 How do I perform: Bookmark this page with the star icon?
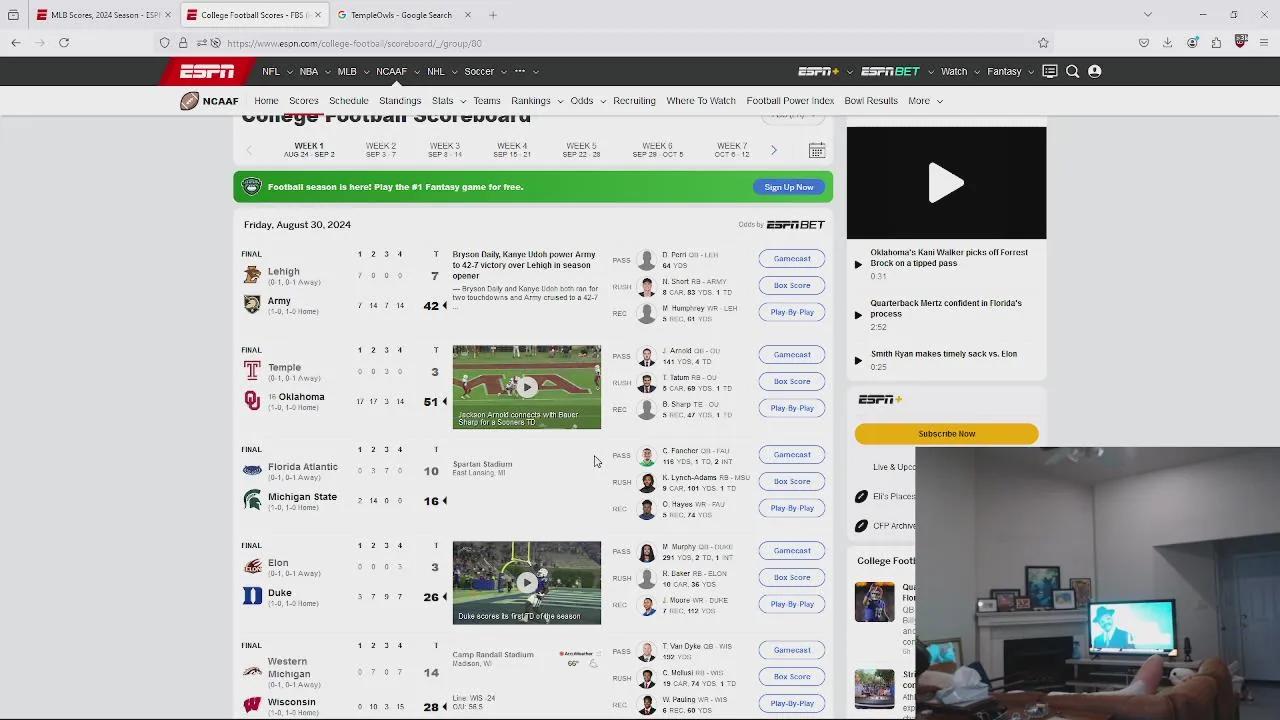pos(1043,43)
